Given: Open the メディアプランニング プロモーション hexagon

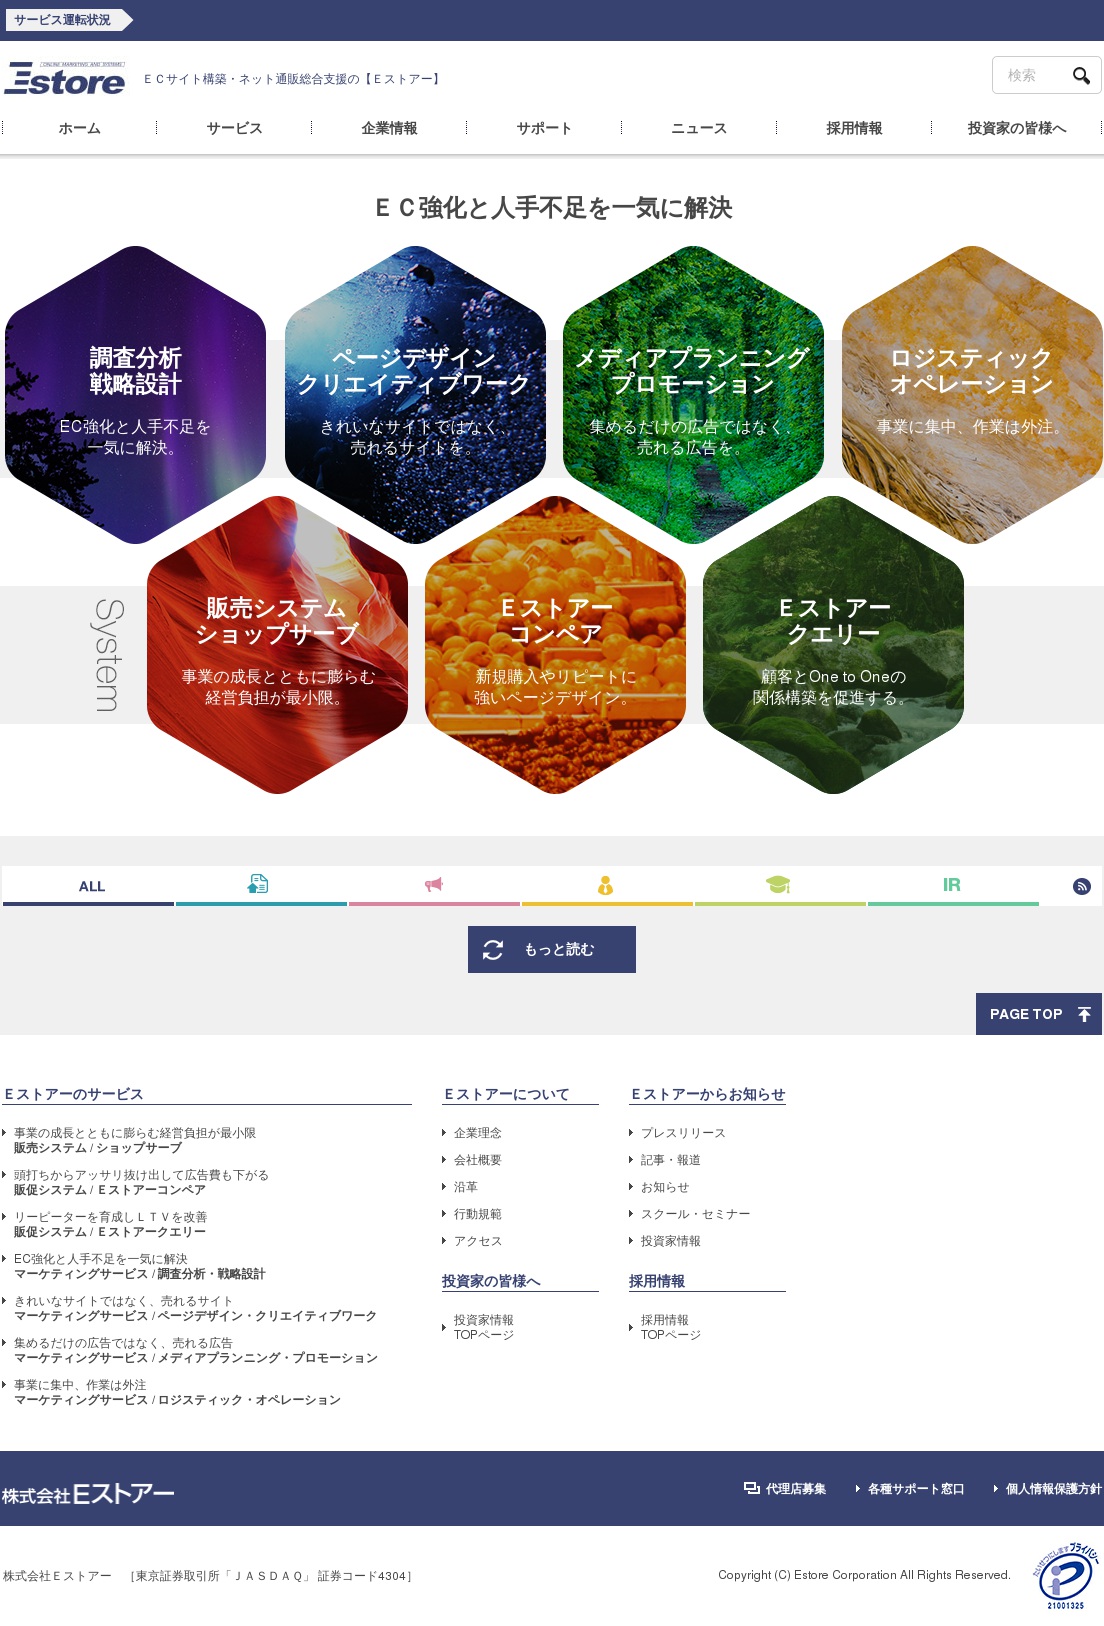Looking at the screenshot, I should pyautogui.click(x=693, y=395).
